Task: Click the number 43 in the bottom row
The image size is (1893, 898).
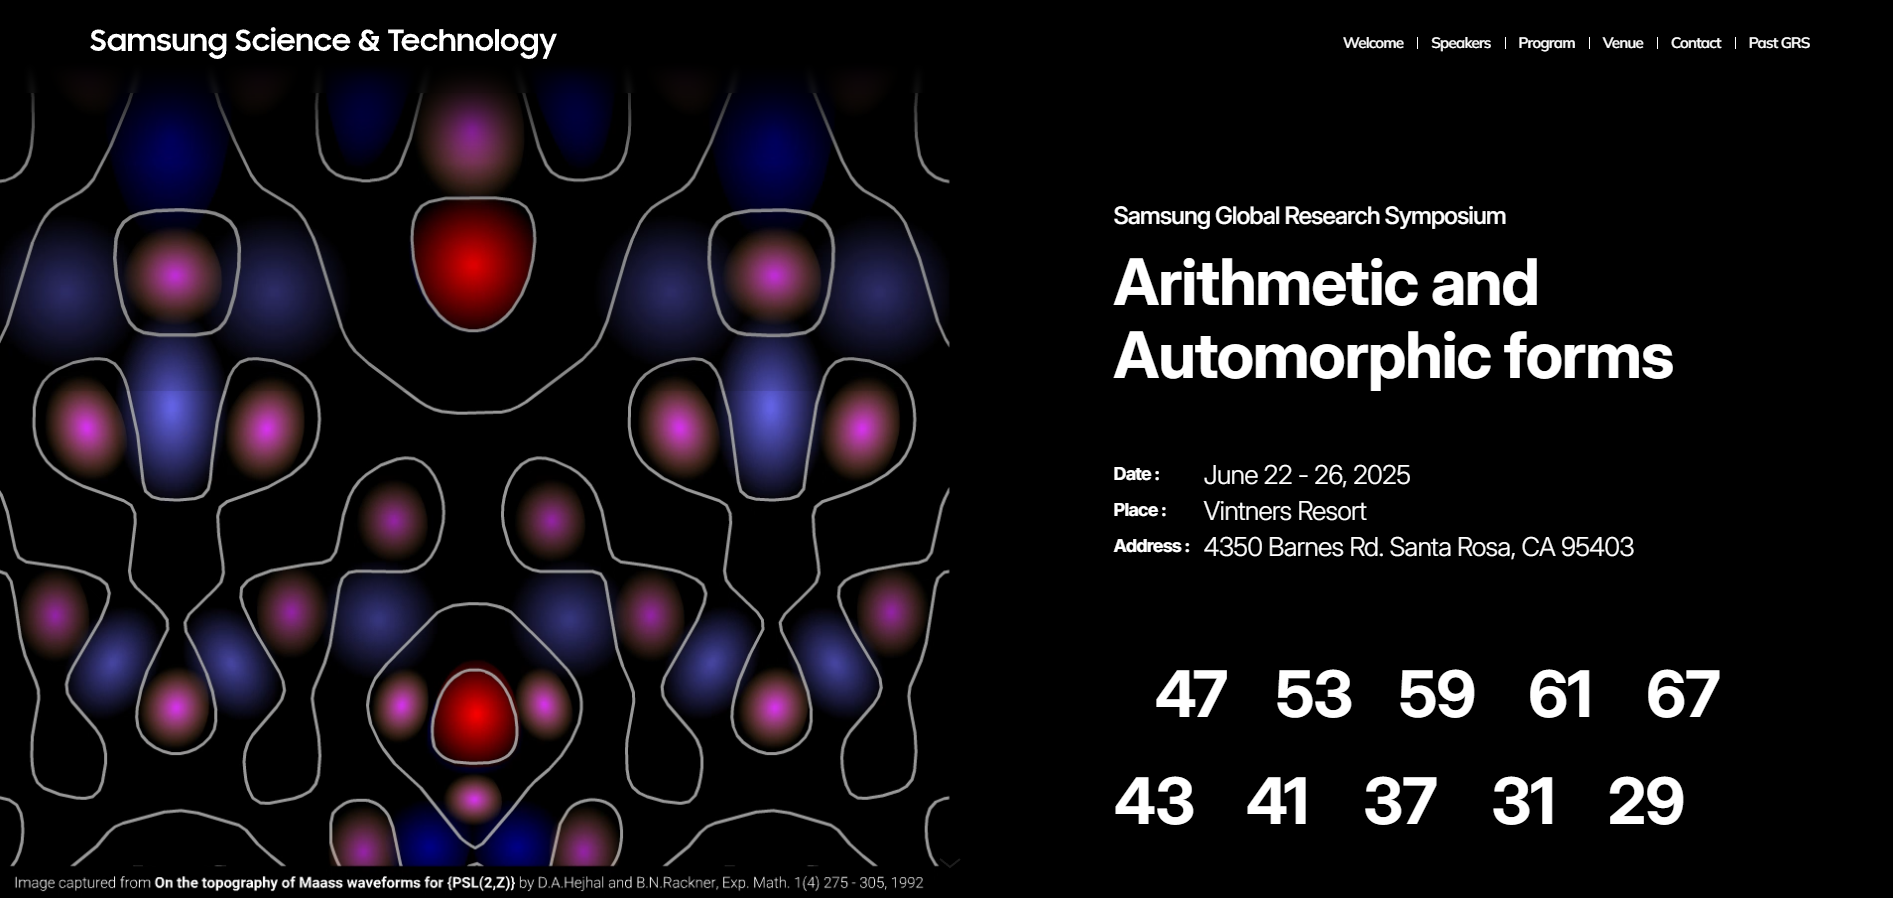Action: tap(1154, 801)
